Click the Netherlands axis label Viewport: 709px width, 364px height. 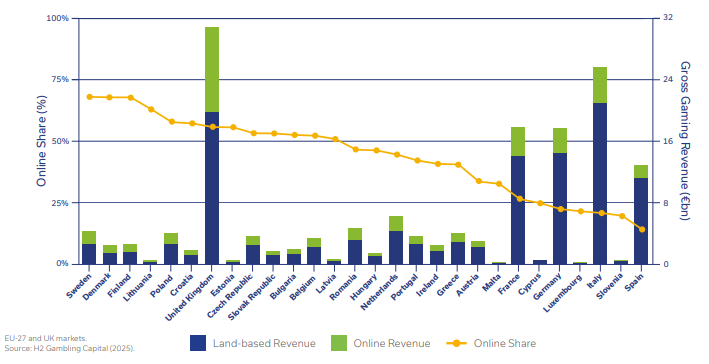coord(380,291)
